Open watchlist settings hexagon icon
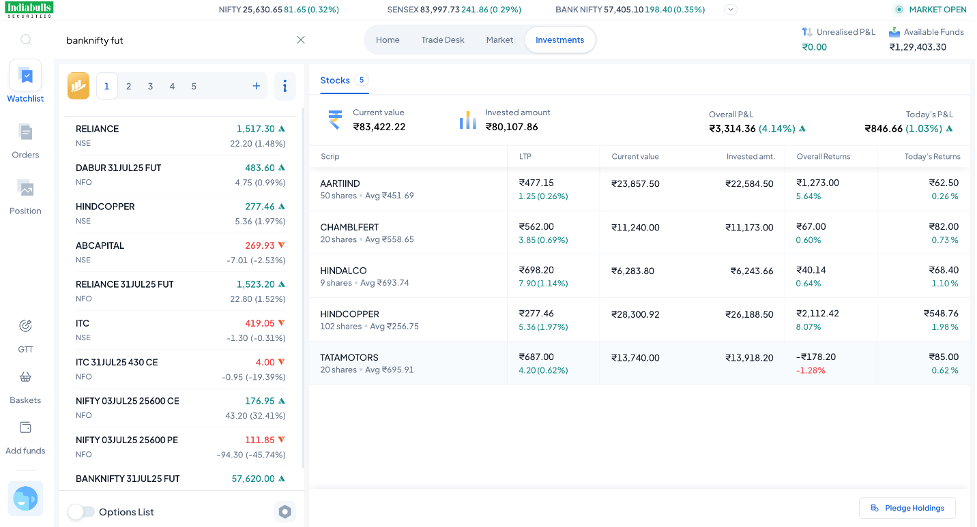977x527 pixels. coord(285,512)
